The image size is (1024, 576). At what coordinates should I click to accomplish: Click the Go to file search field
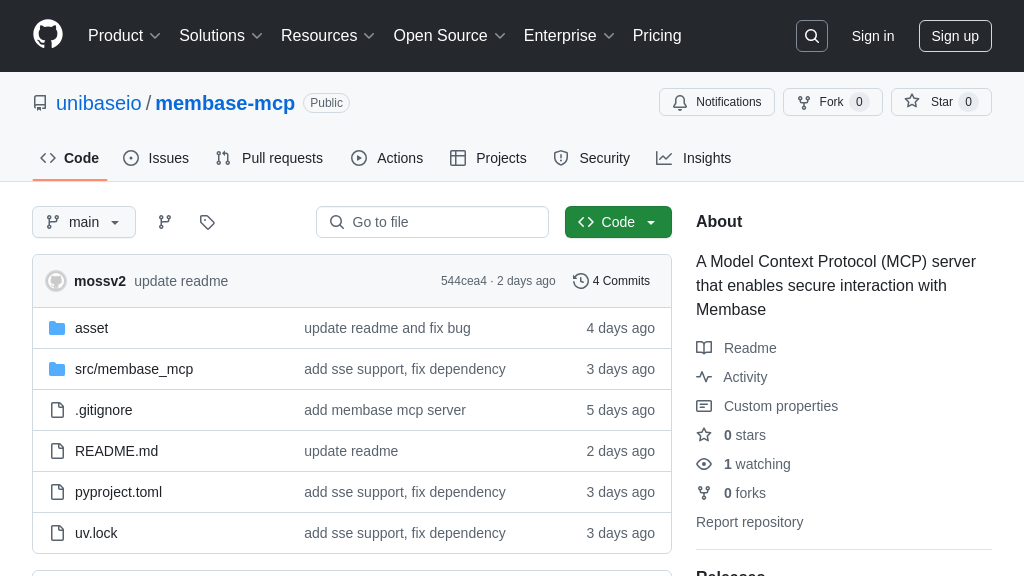pyautogui.click(x=432, y=222)
